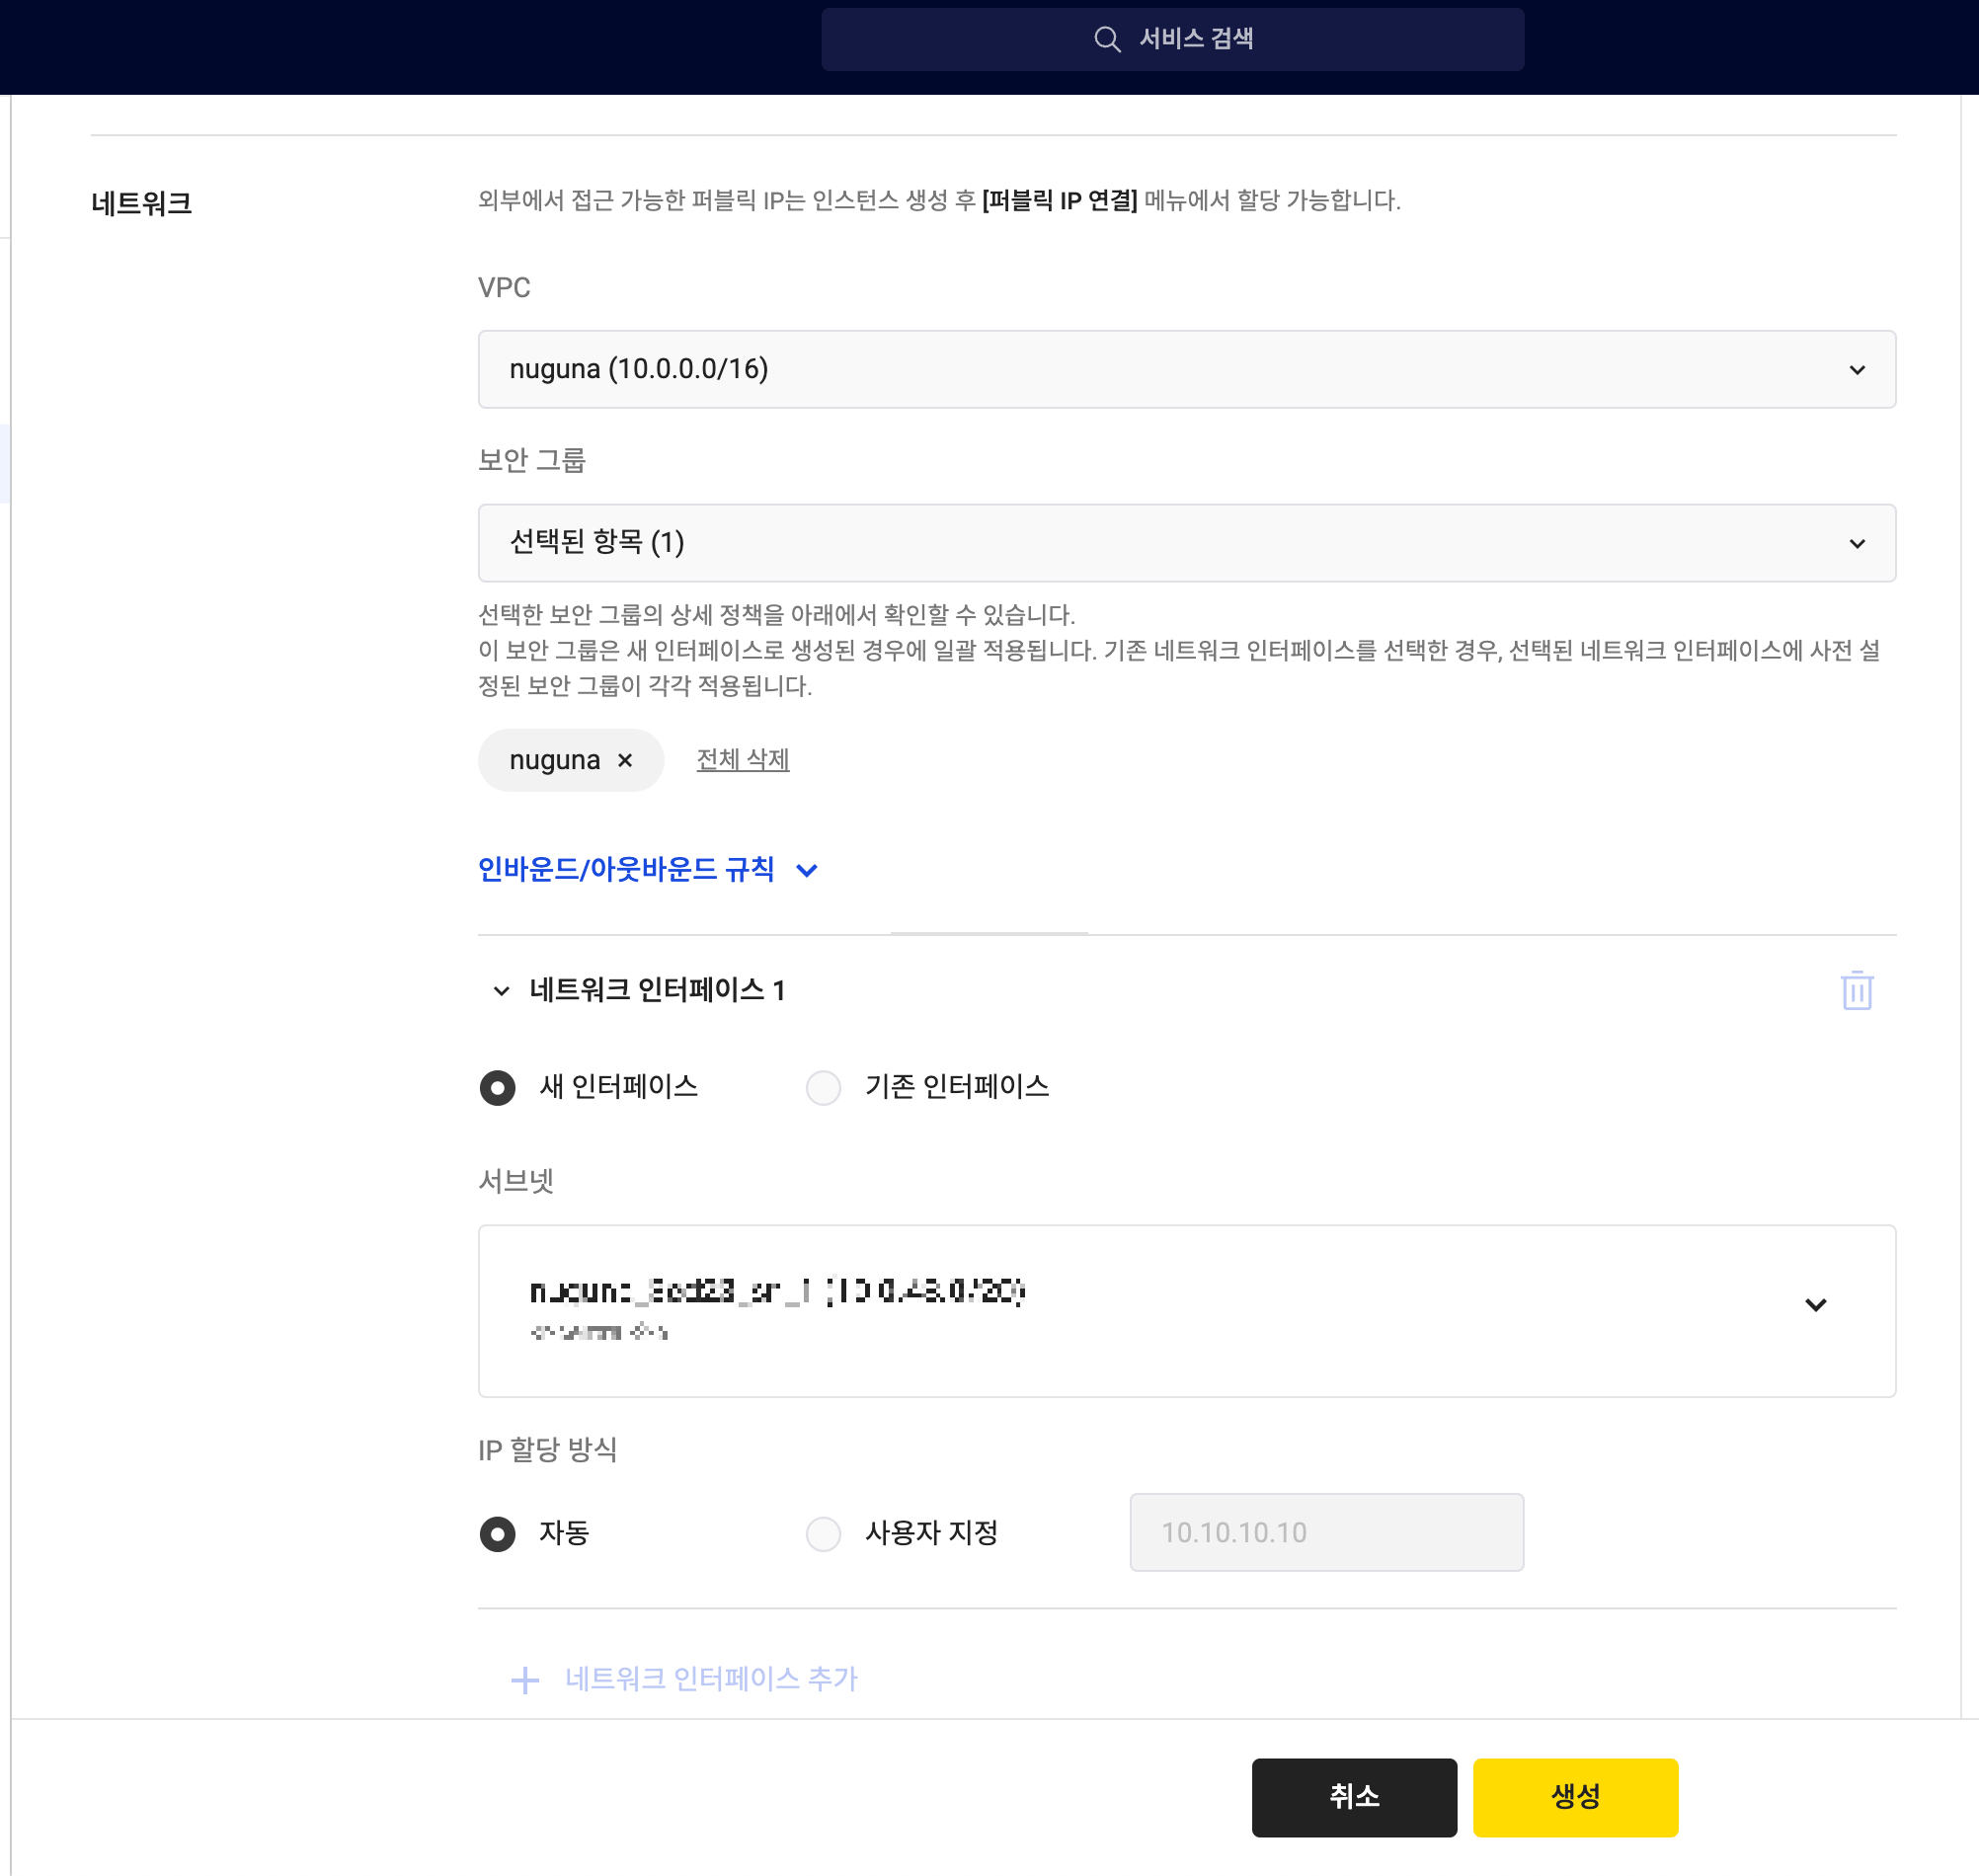The width and height of the screenshot is (1979, 1876).
Task: Delete network interface 1 with trash icon
Action: pos(1856,990)
